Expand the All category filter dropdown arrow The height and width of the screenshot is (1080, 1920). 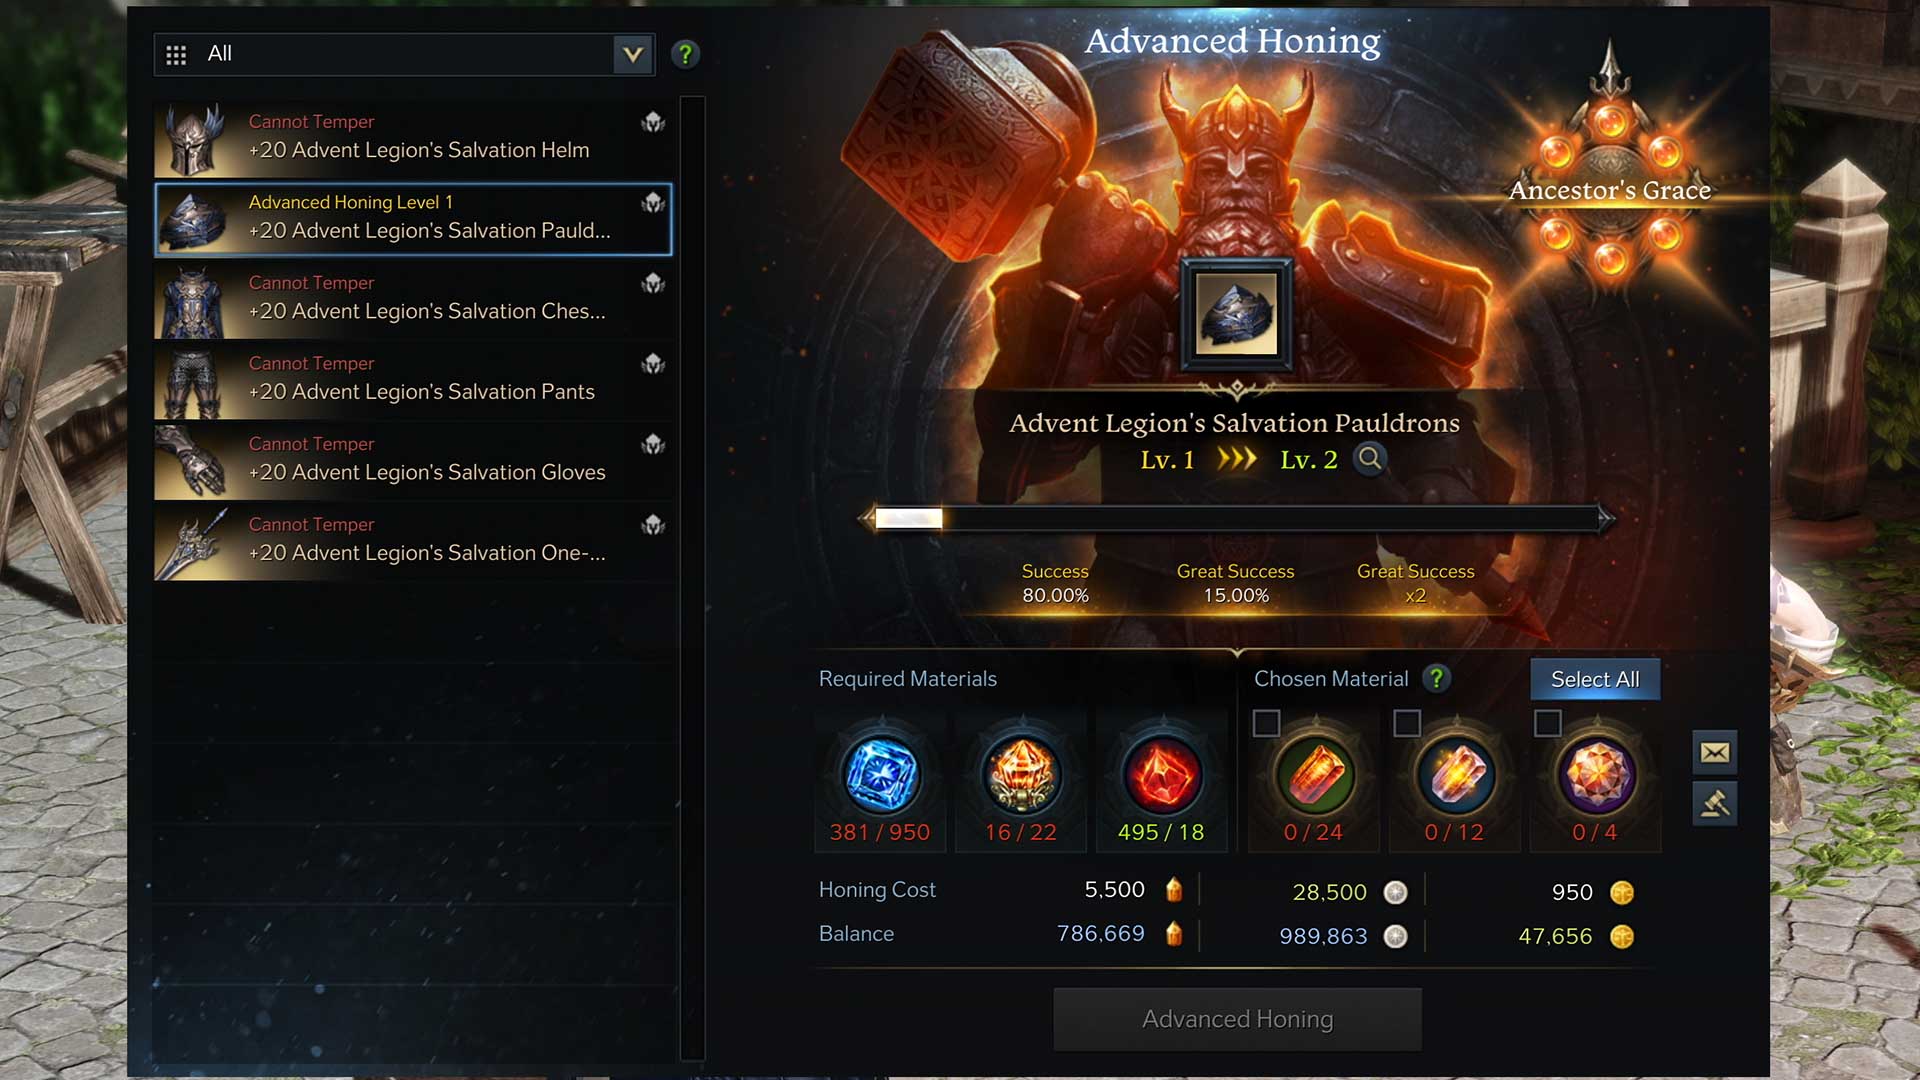coord(633,54)
